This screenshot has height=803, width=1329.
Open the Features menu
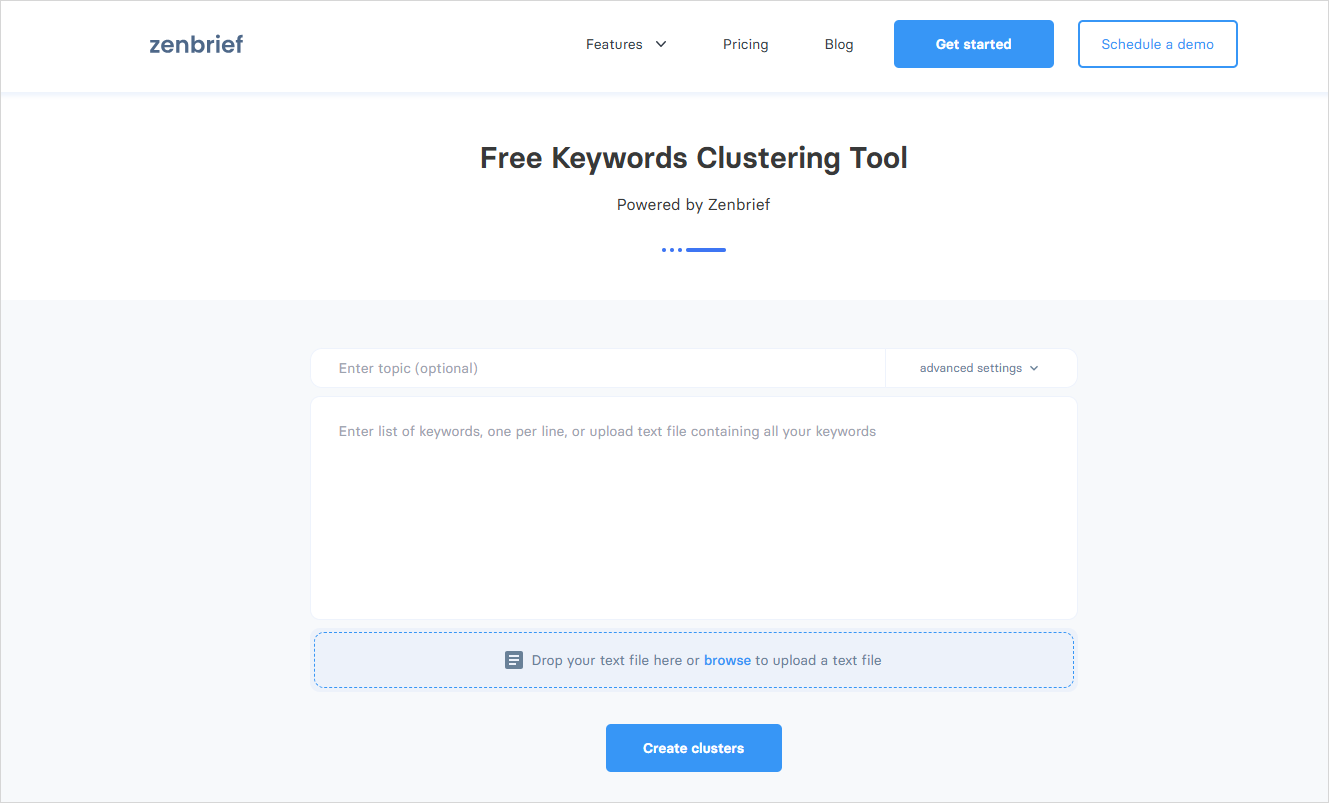click(614, 44)
